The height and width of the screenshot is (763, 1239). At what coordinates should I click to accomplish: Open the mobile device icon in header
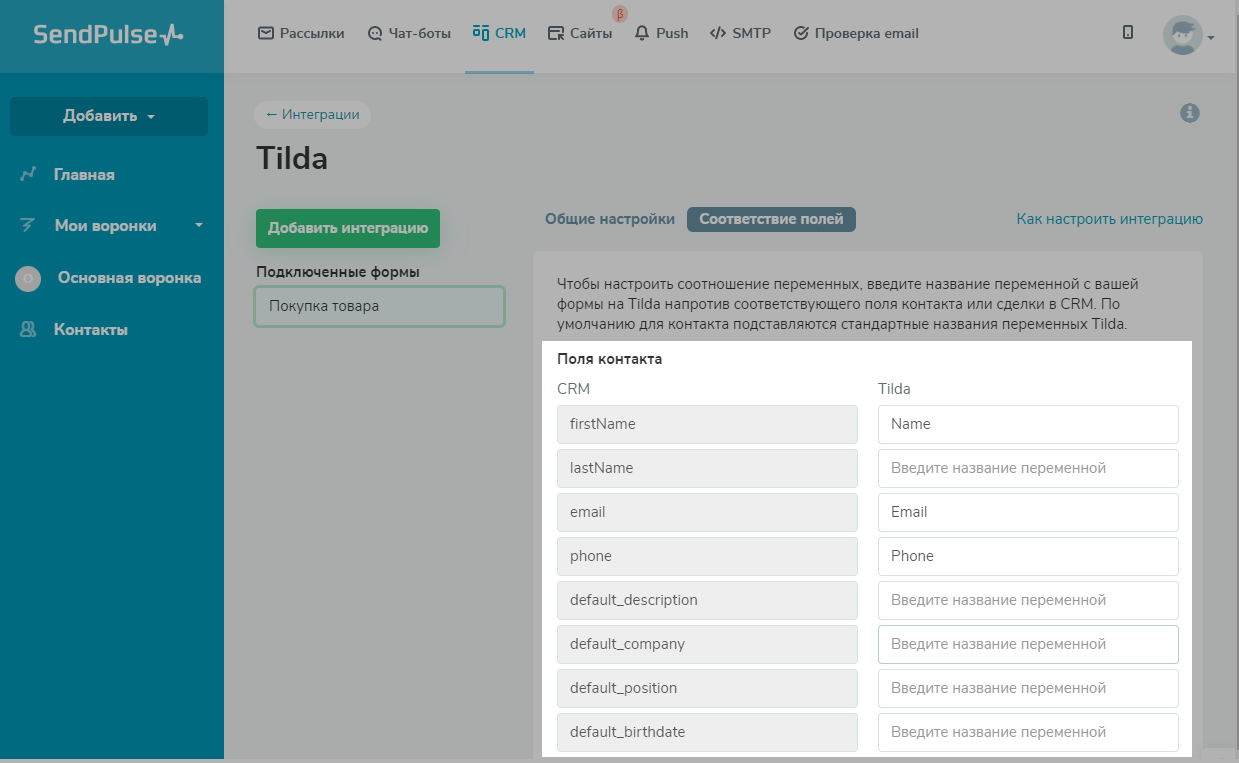[x=1128, y=33]
